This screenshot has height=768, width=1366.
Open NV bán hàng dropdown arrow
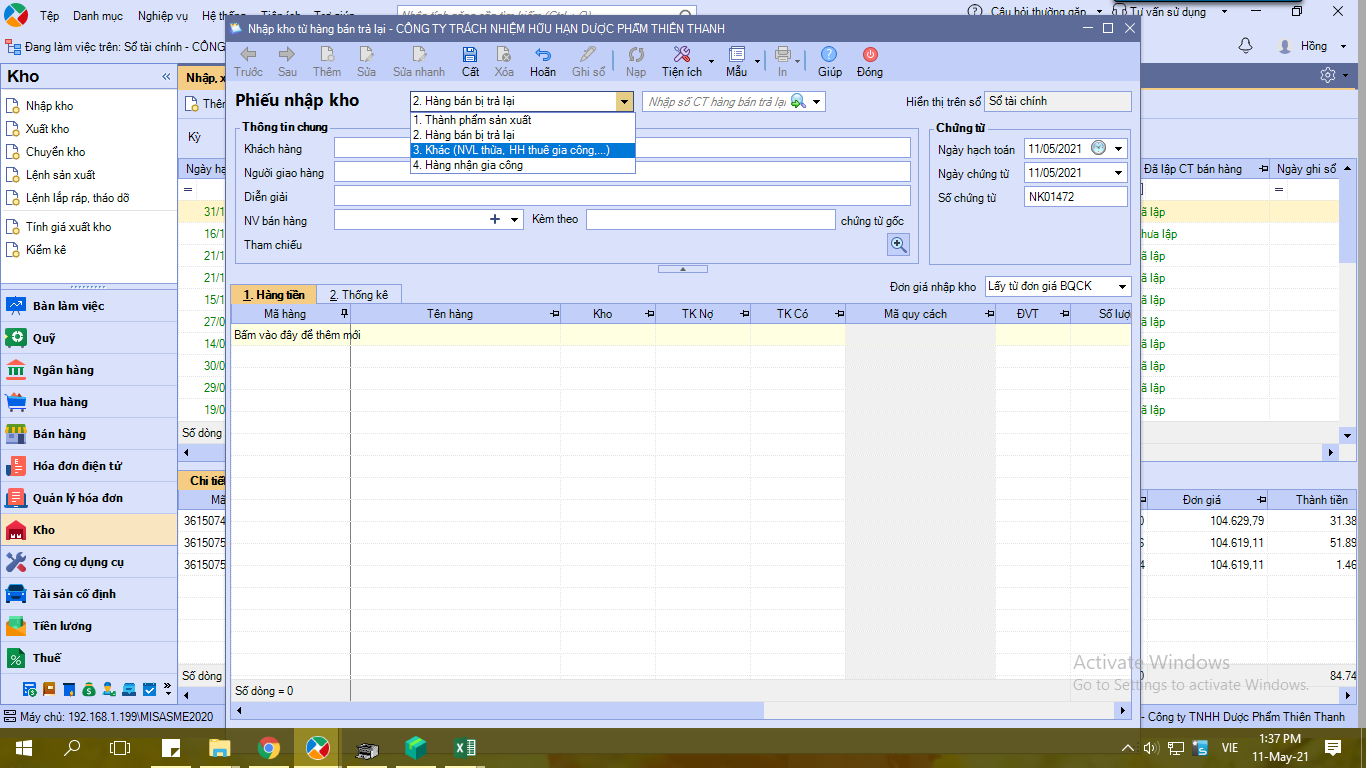[x=514, y=219]
